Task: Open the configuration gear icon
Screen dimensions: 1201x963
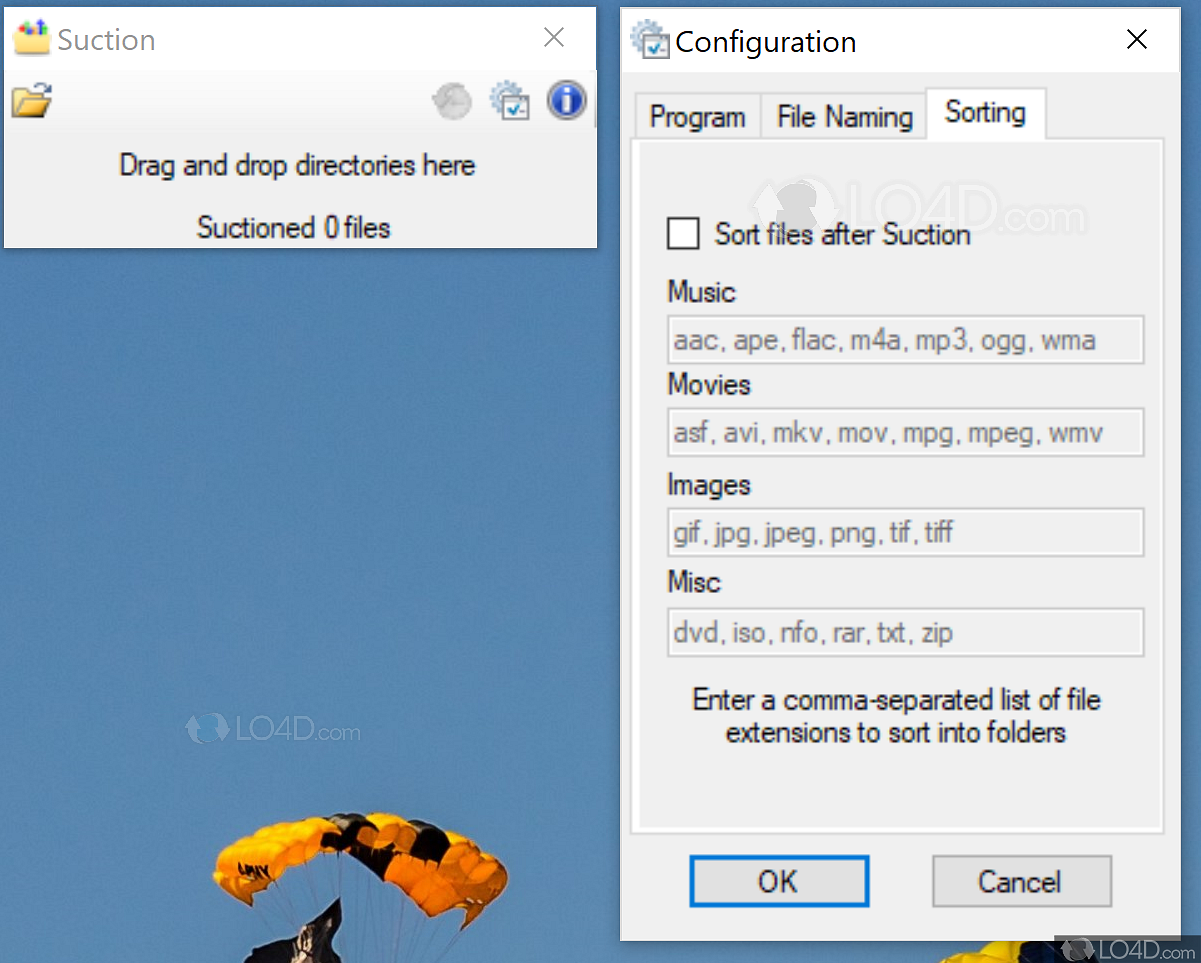Action: click(509, 101)
